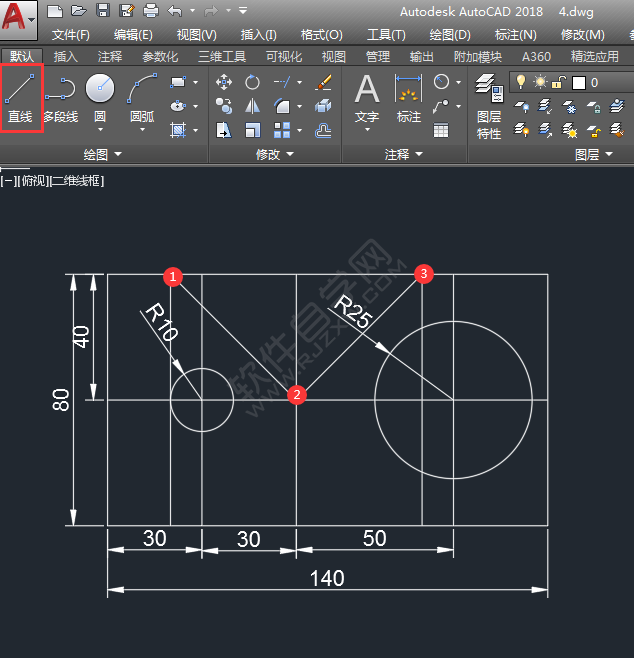Viewport: 634px width, 658px height.
Task: Click the Move tool icon
Action: click(x=224, y=82)
